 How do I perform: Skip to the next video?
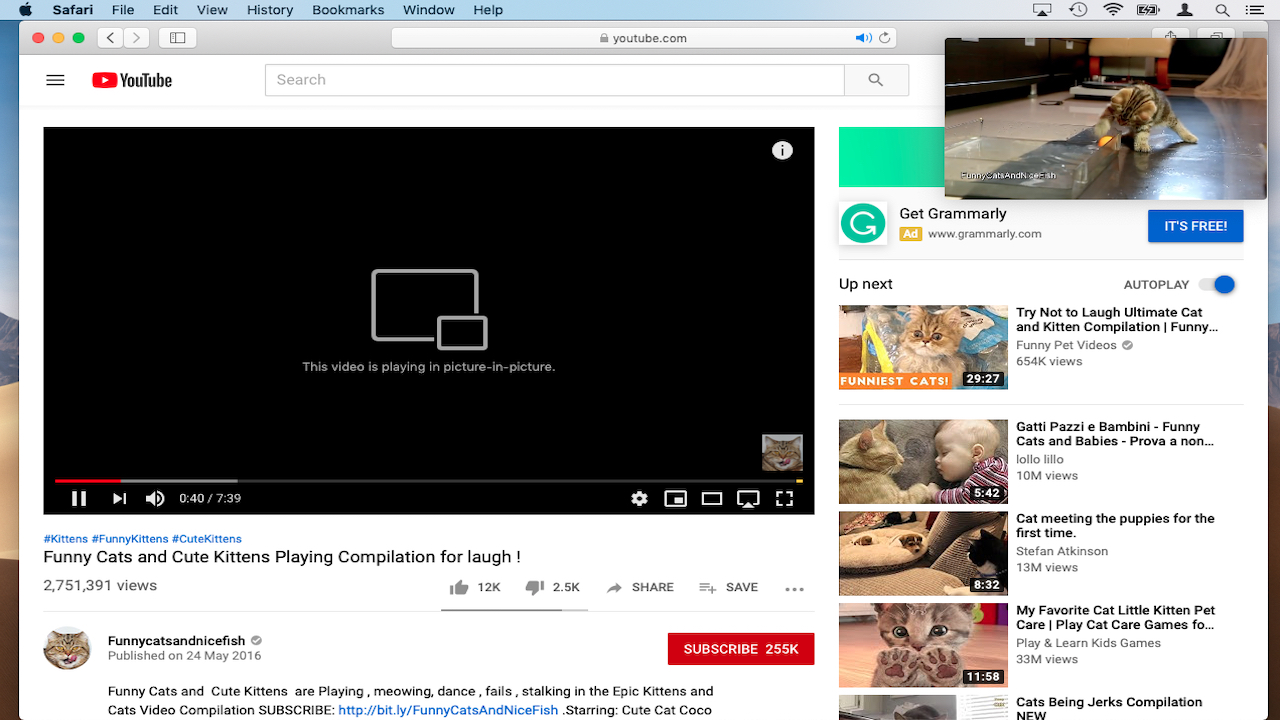[119, 498]
